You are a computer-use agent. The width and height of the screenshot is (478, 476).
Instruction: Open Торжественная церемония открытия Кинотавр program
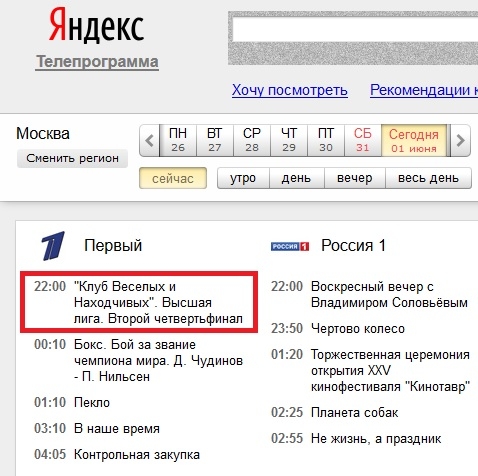pos(390,371)
